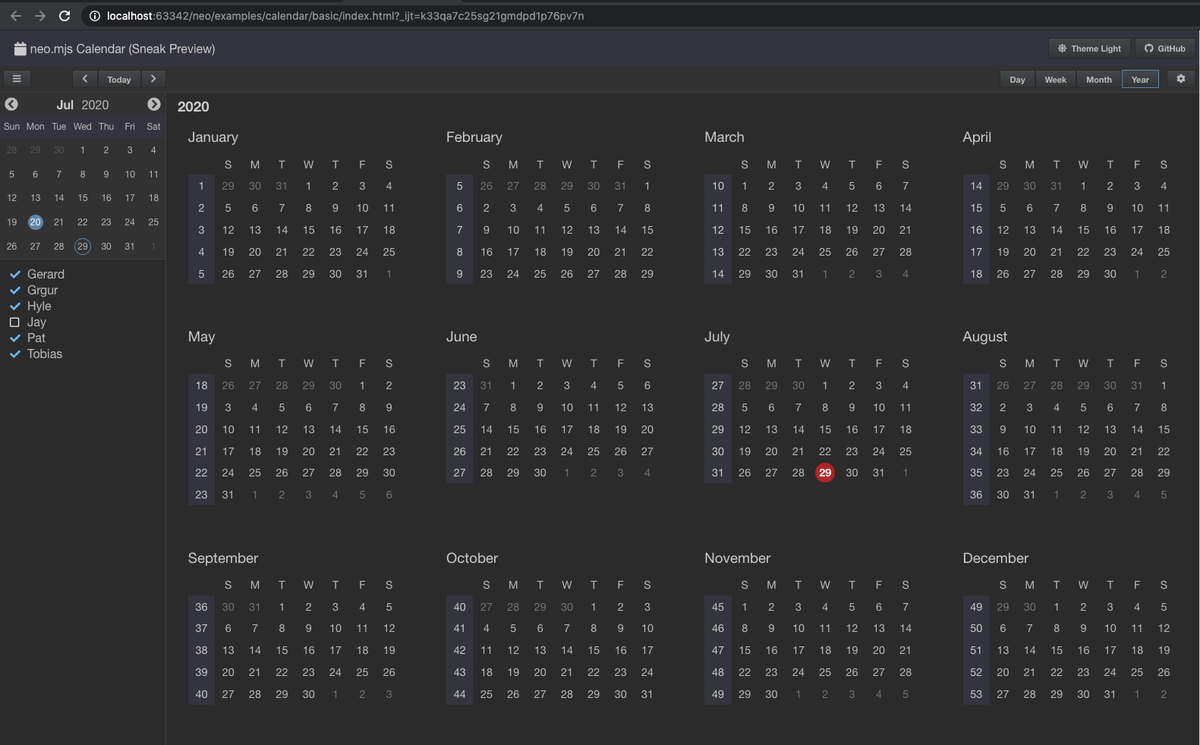Click the September month heading

[x=223, y=558]
